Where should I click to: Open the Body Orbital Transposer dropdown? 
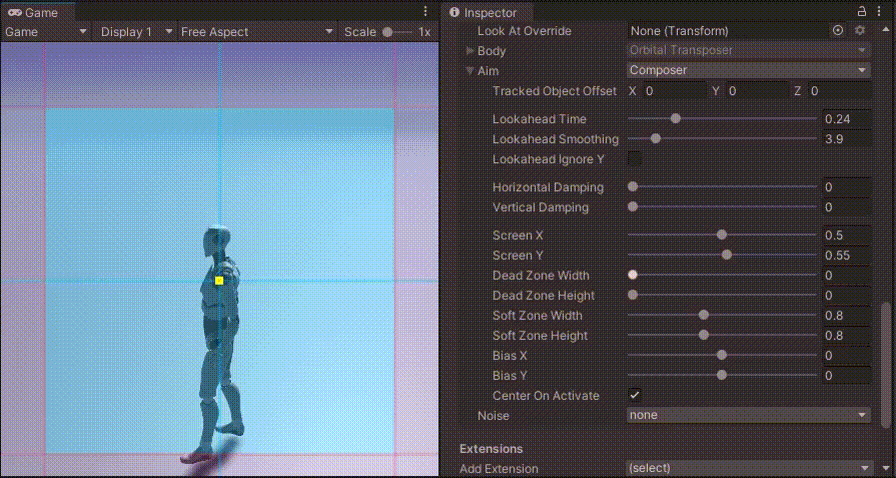749,50
